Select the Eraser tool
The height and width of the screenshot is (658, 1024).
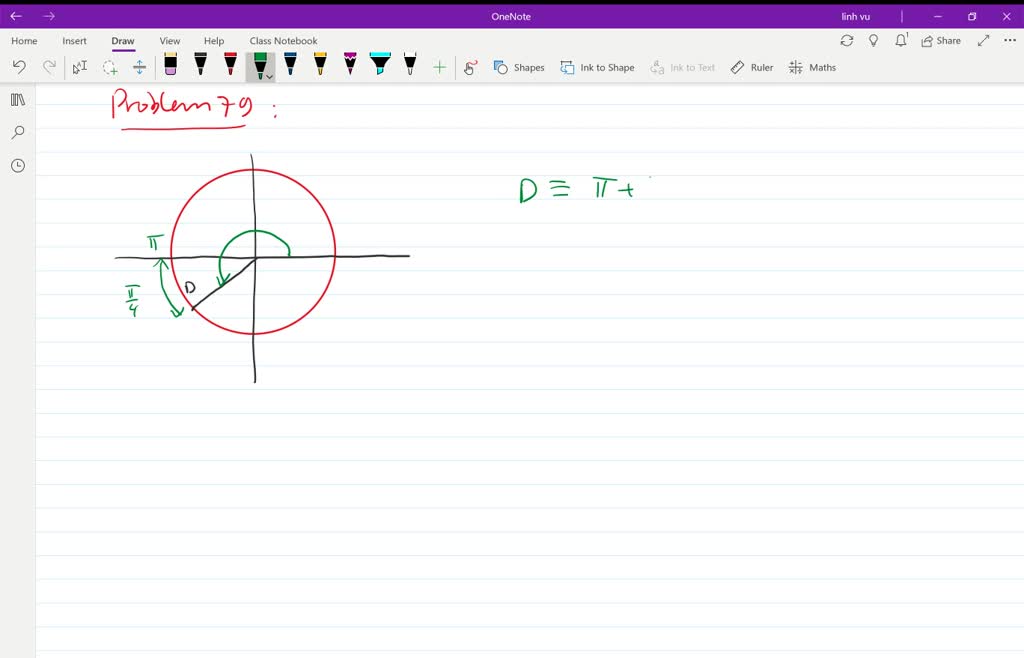(x=170, y=64)
